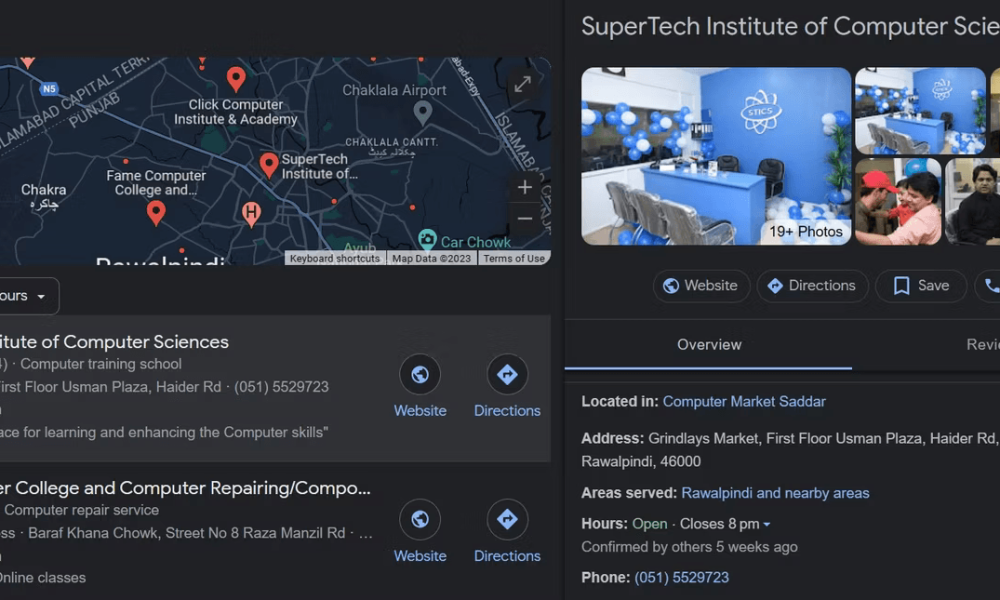The height and width of the screenshot is (600, 1000).
Task: Select the Click Computer Institute map pin
Action: click(x=236, y=80)
